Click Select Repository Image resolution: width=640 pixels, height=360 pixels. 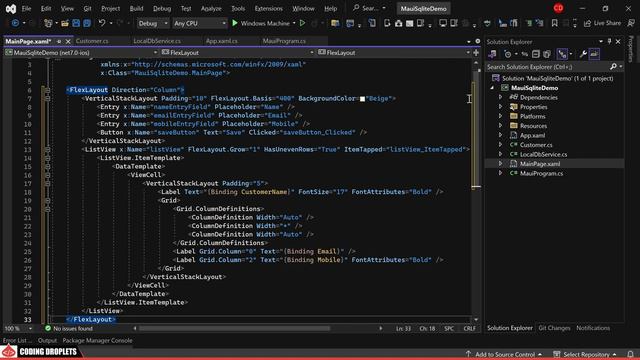point(585,354)
